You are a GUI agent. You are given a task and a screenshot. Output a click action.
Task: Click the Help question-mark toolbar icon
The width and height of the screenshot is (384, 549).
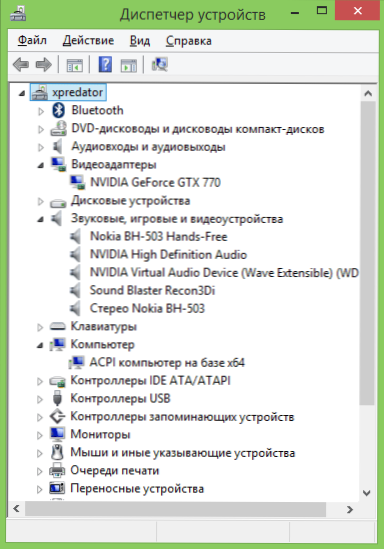click(105, 64)
